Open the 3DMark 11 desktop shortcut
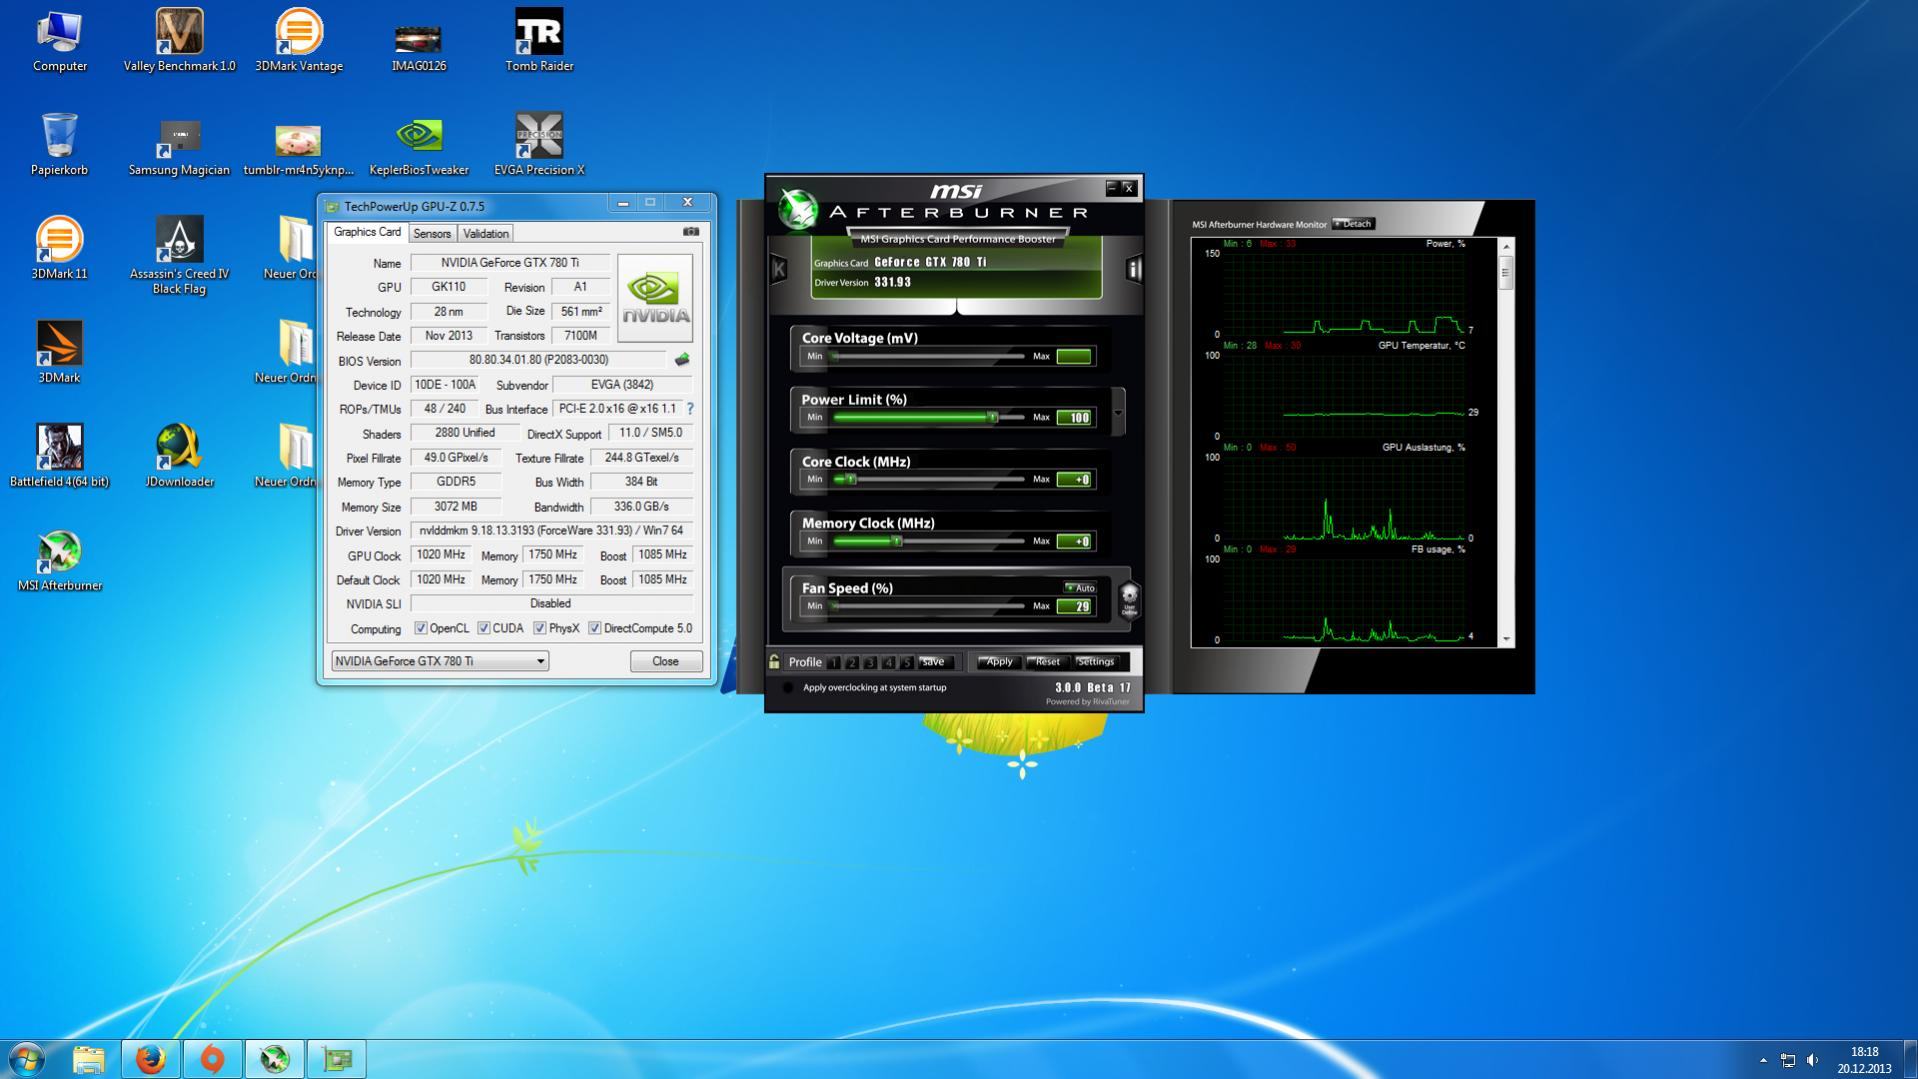 click(x=60, y=249)
